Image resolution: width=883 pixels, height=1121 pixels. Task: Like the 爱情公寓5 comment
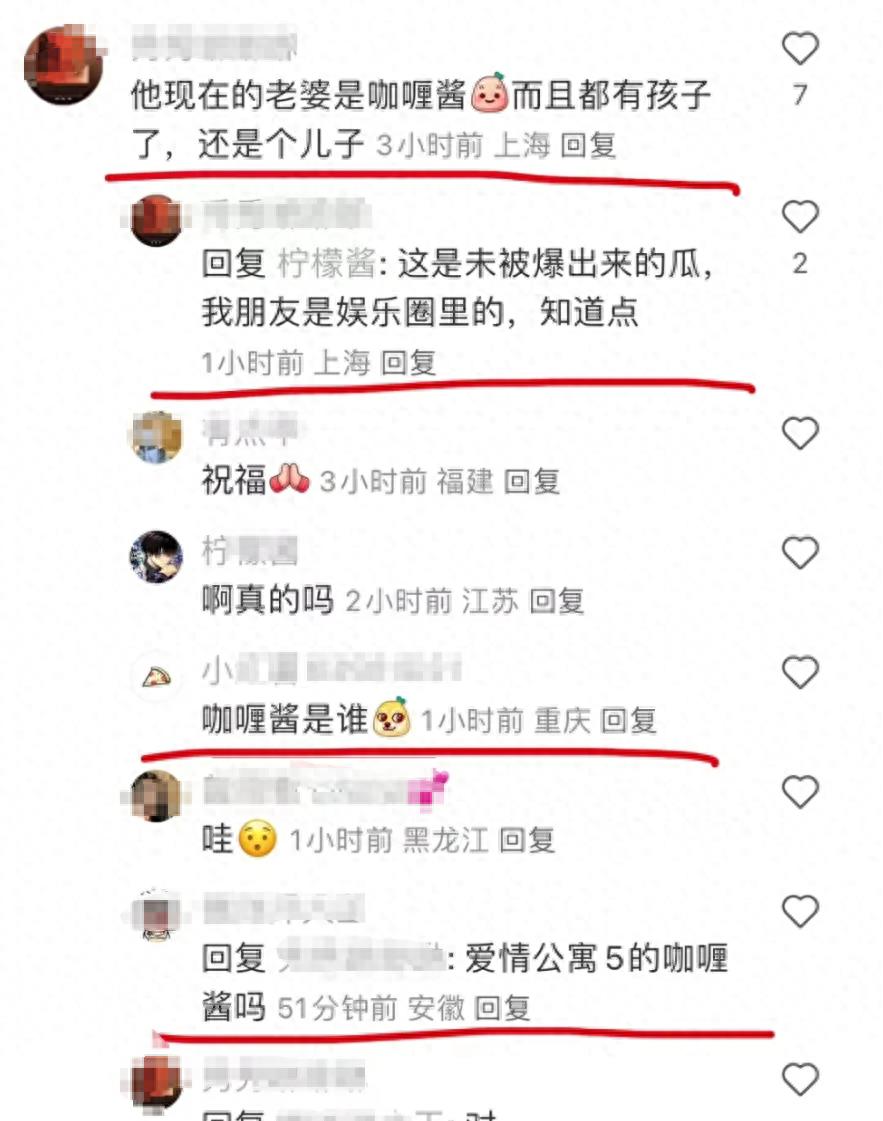pos(799,912)
